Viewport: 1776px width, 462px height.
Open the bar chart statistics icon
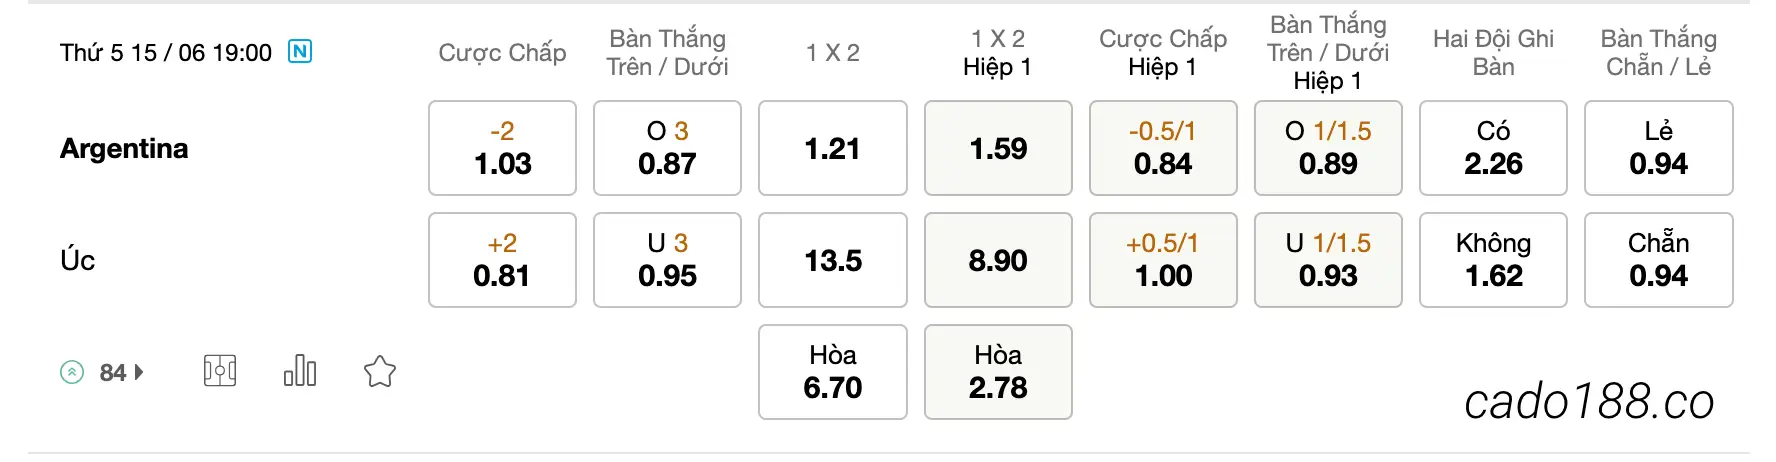(300, 372)
